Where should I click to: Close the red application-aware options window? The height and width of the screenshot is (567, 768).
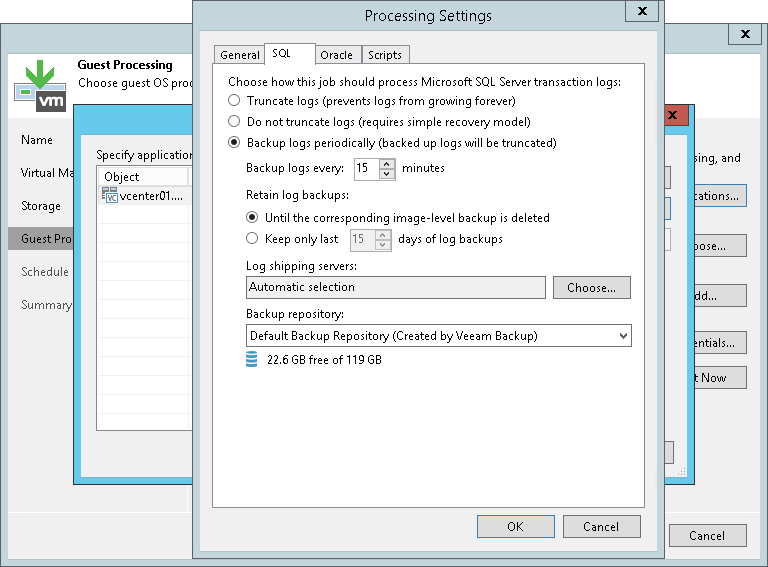pyautogui.click(x=676, y=115)
